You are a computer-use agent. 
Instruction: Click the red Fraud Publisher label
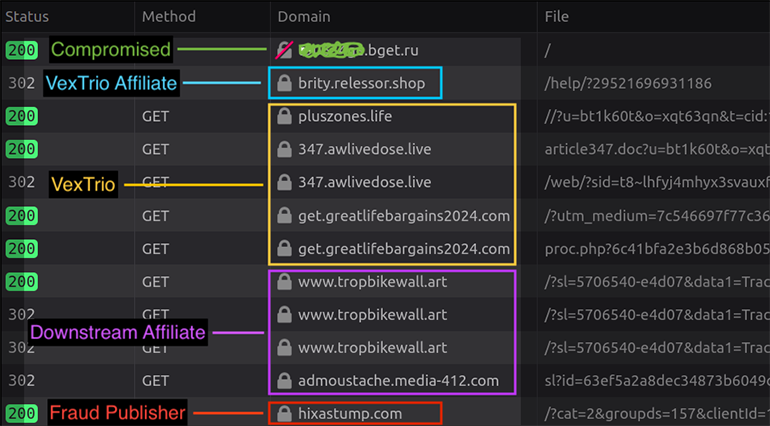(x=117, y=413)
